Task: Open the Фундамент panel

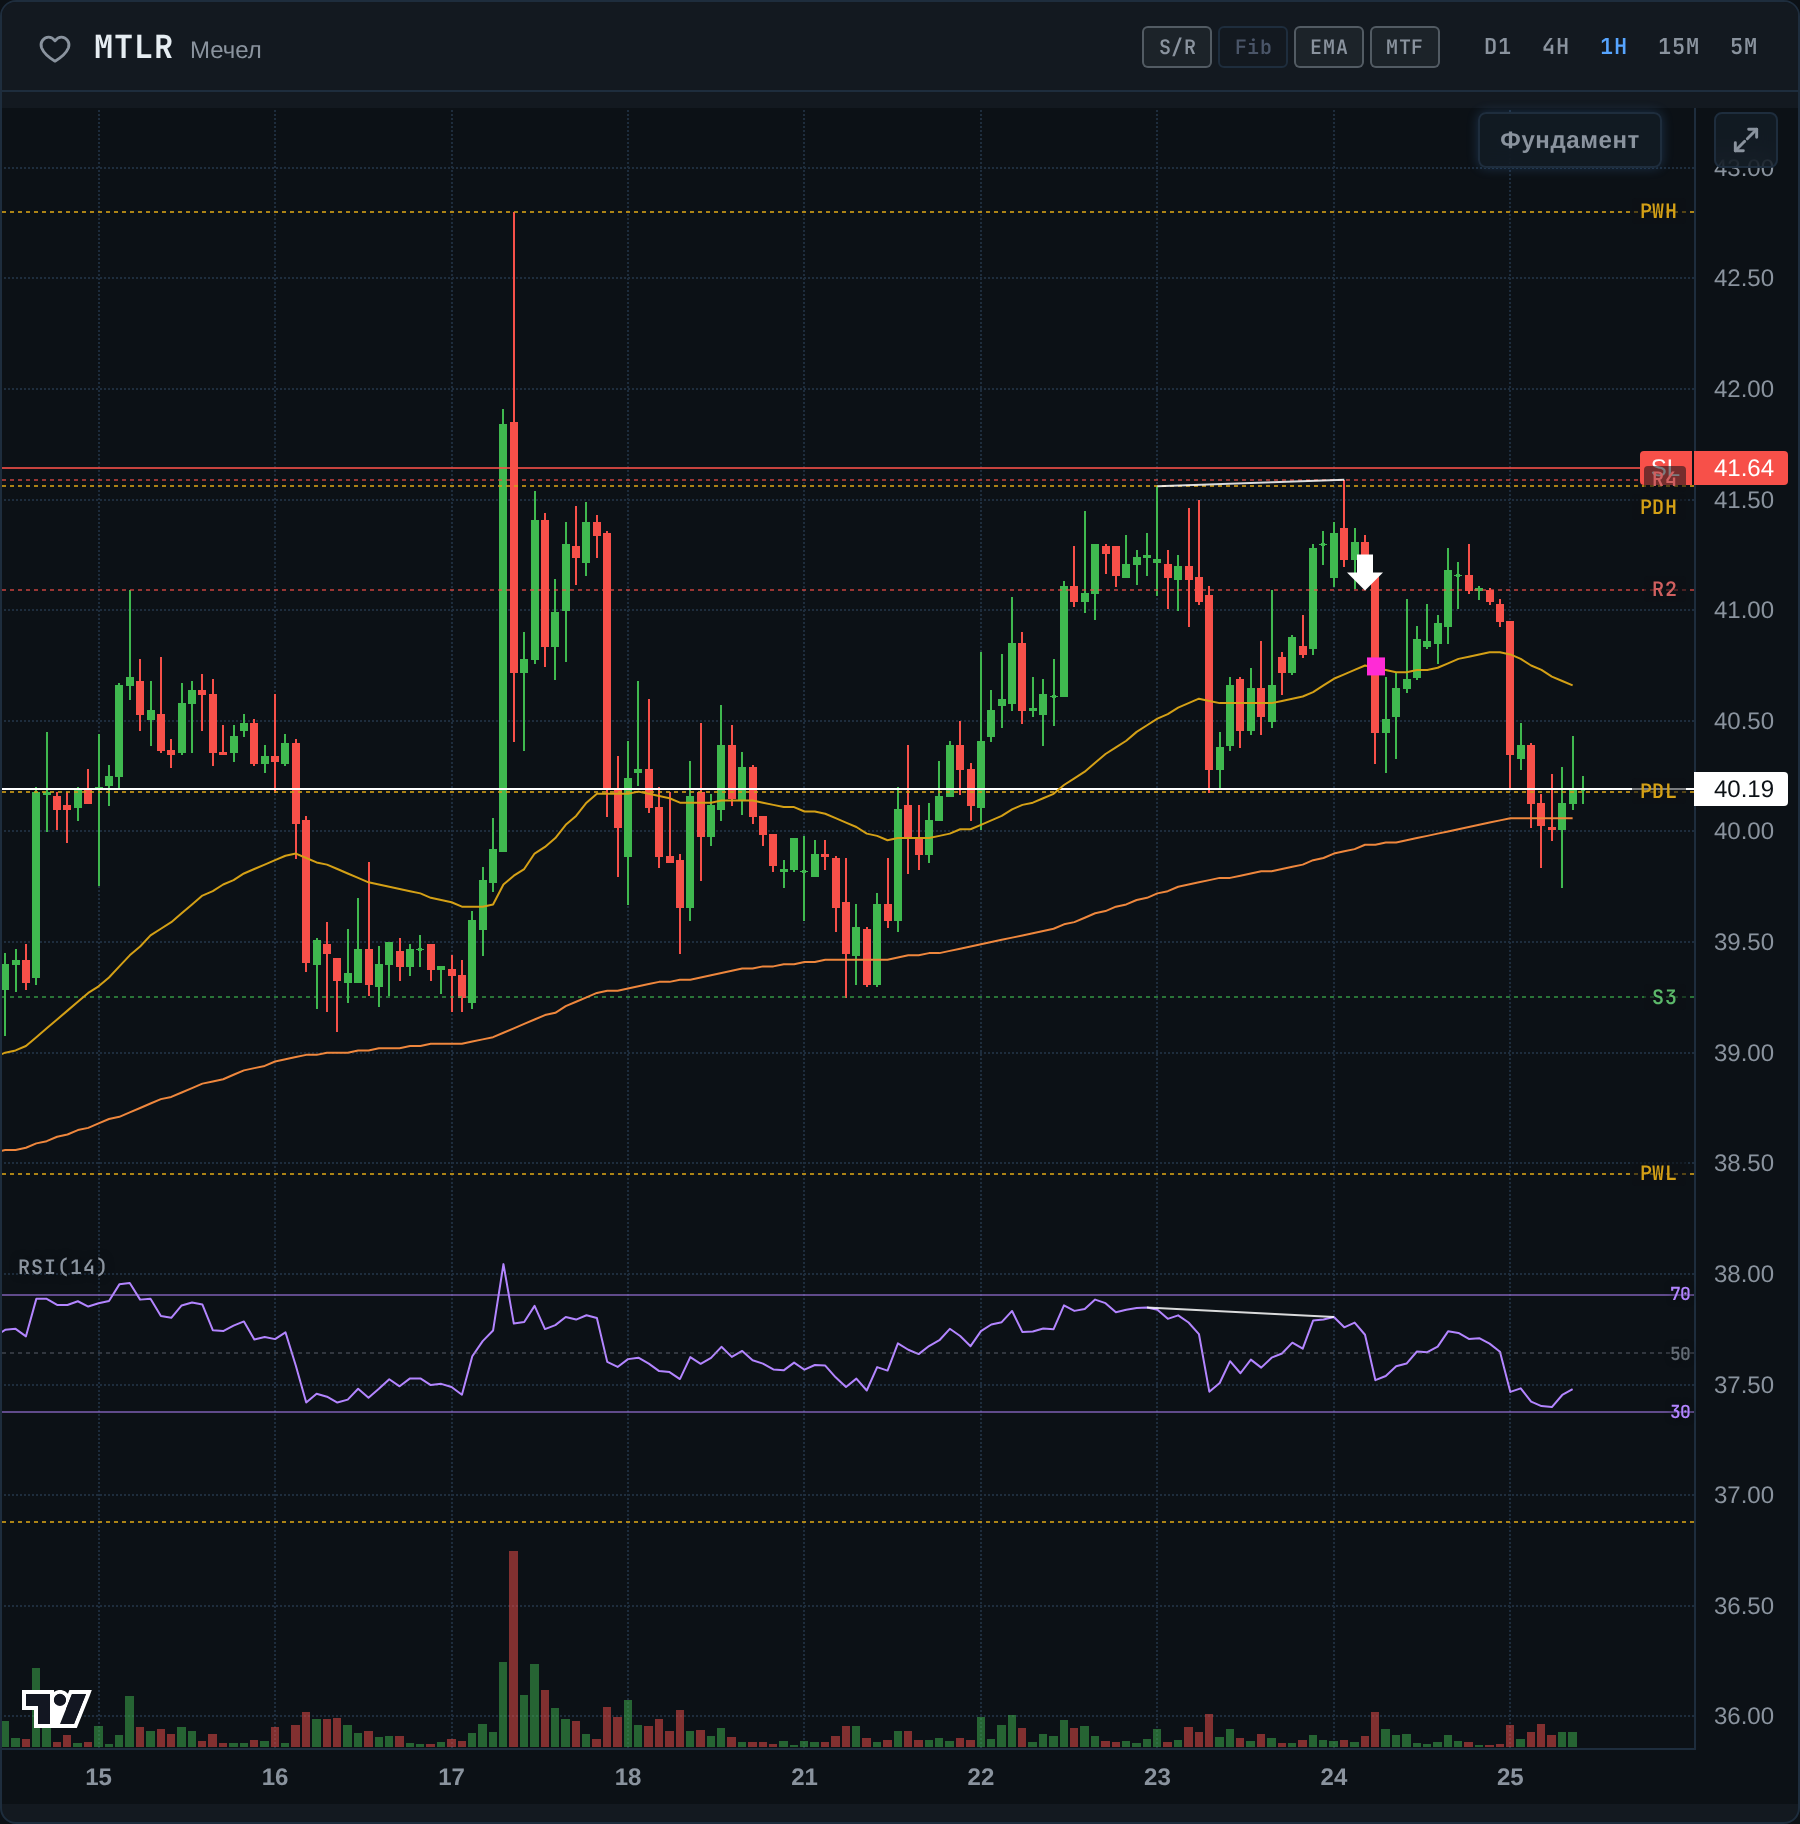Action: point(1569,140)
